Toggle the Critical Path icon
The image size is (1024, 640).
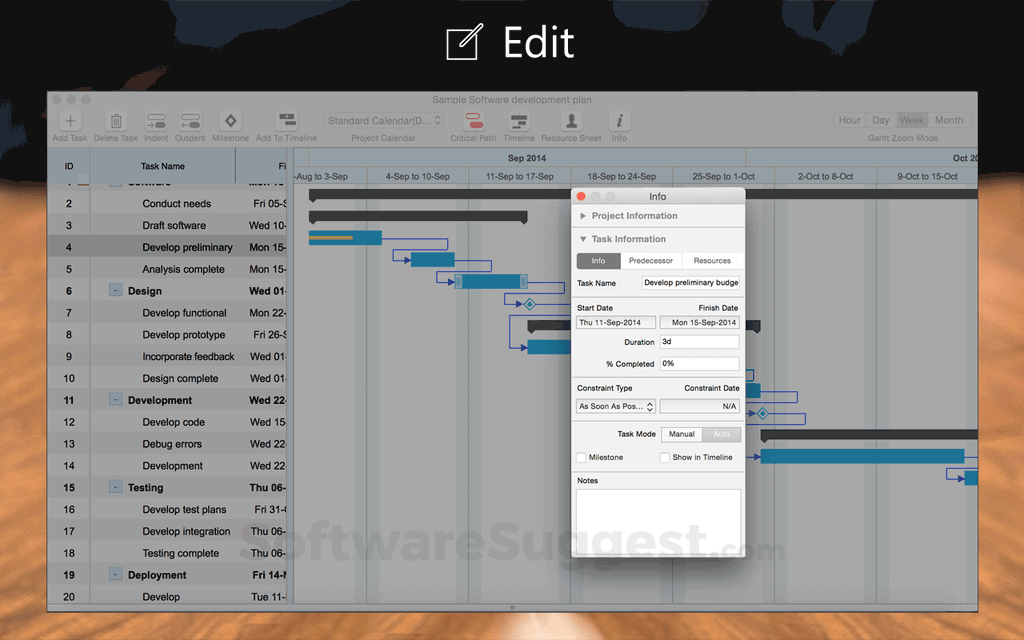click(473, 122)
